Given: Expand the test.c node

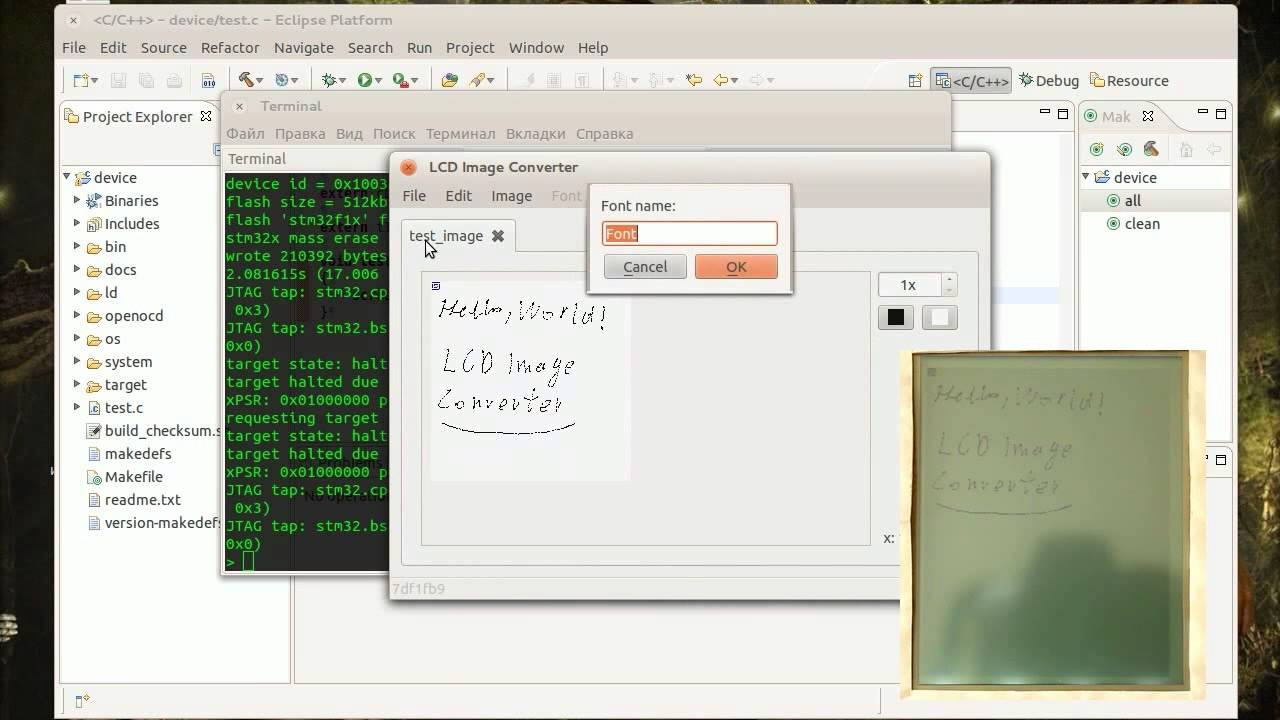Looking at the screenshot, I should pyautogui.click(x=77, y=407).
